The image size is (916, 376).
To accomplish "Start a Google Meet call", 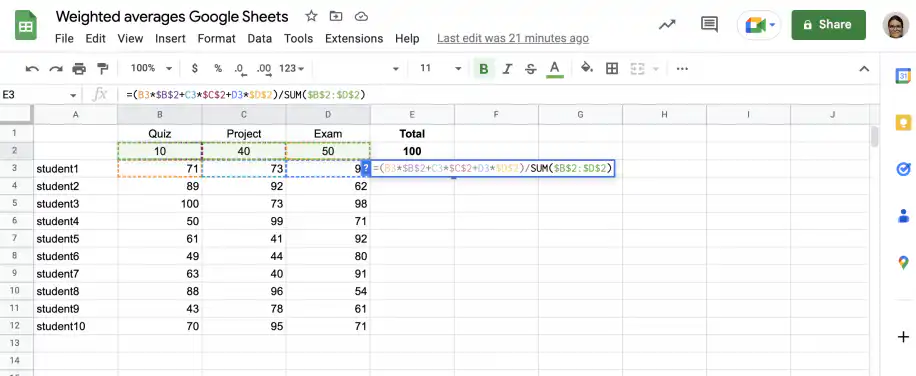I will (x=755, y=25).
